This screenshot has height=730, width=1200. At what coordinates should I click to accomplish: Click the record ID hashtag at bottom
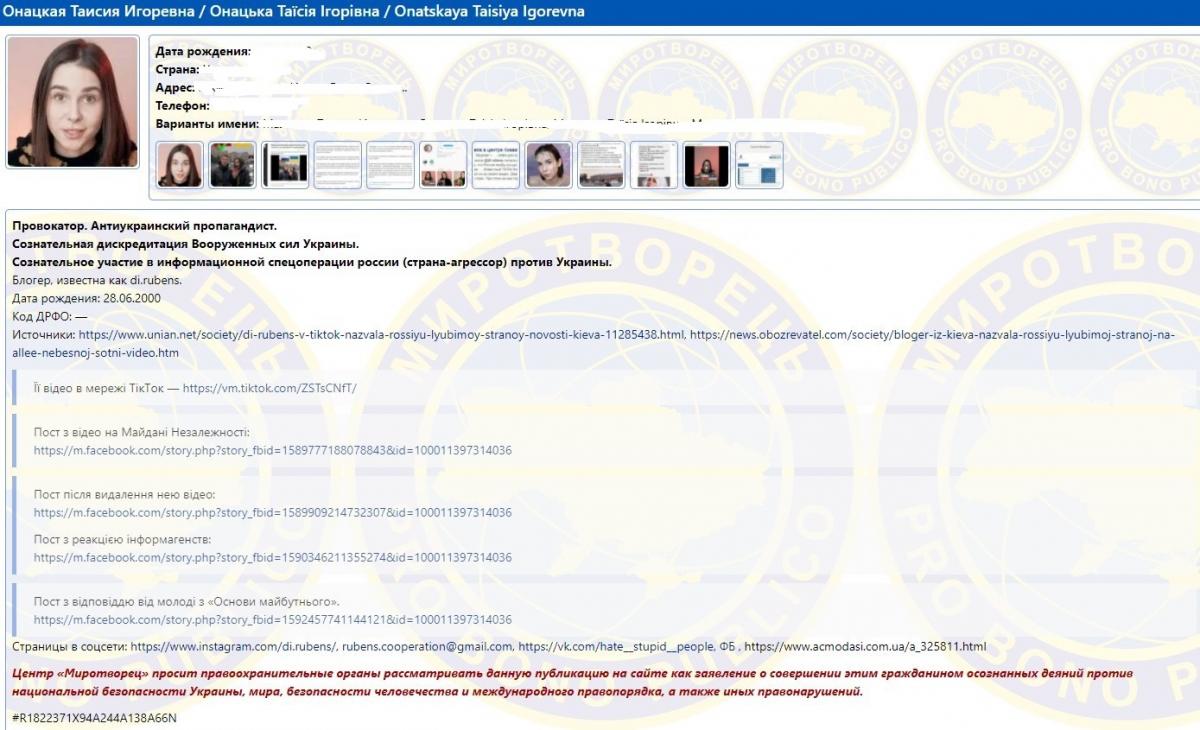tap(94, 718)
